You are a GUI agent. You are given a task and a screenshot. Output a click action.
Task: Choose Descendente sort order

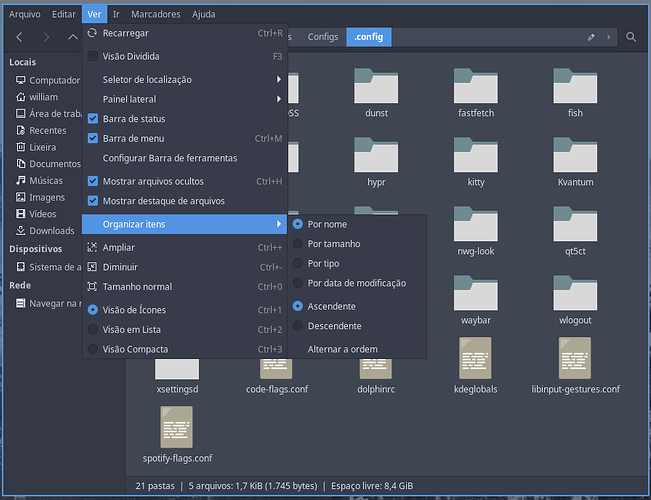coord(334,326)
